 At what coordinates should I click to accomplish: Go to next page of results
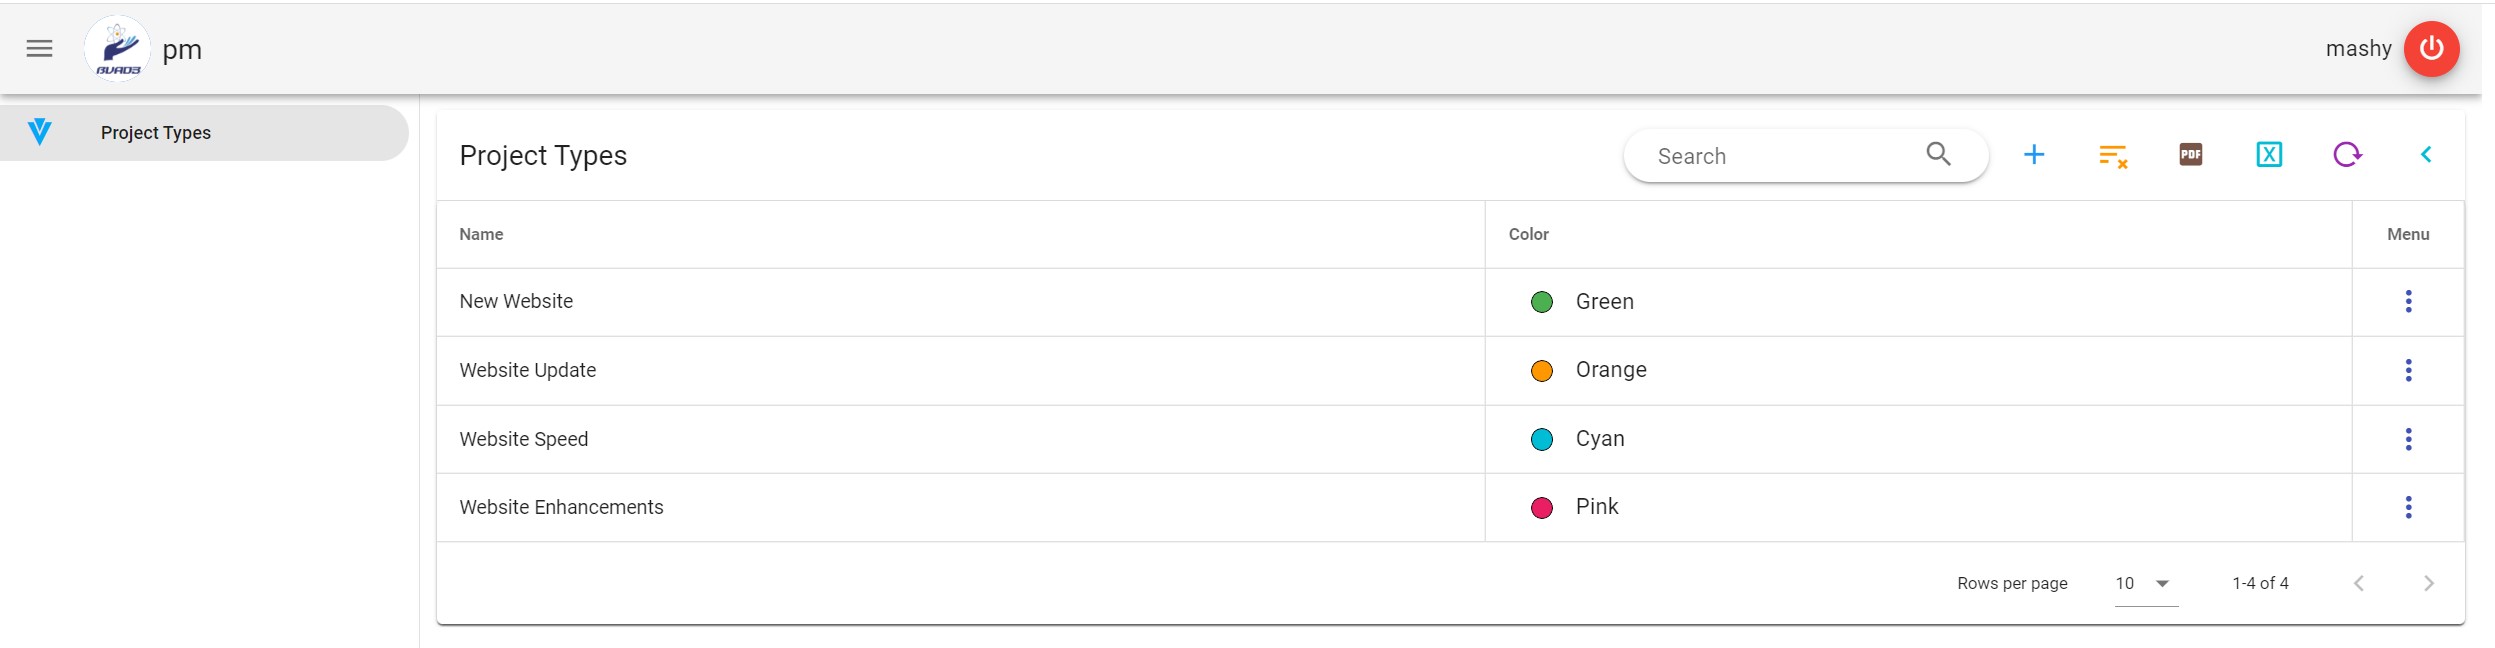(2428, 583)
